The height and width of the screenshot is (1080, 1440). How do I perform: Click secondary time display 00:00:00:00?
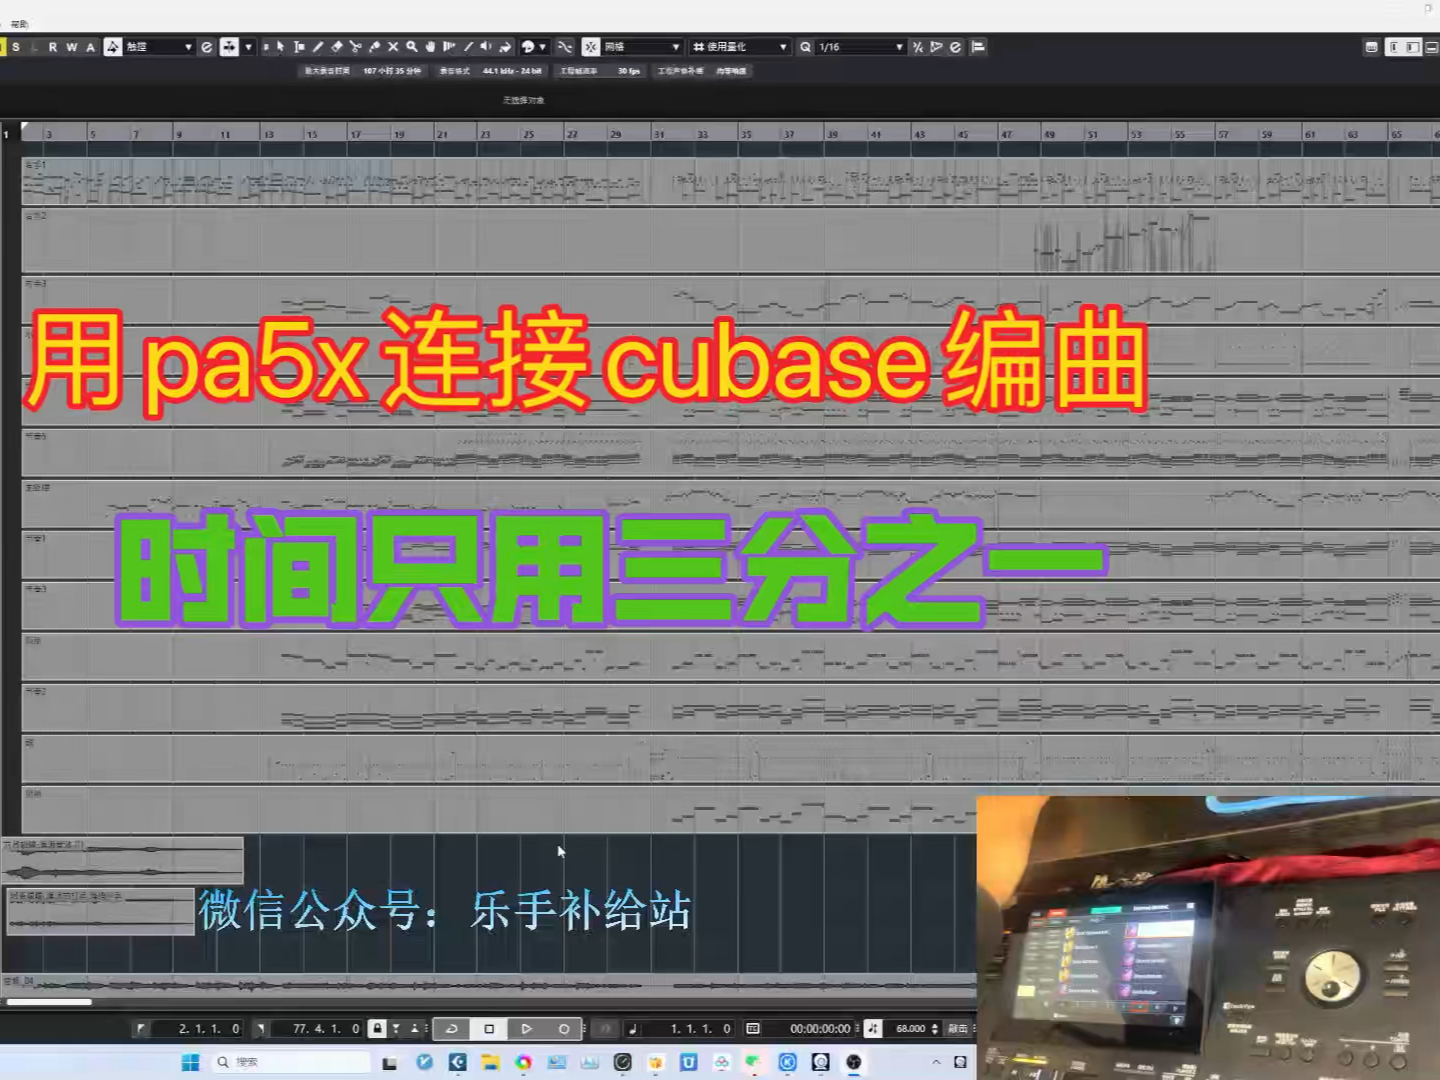pos(820,1029)
